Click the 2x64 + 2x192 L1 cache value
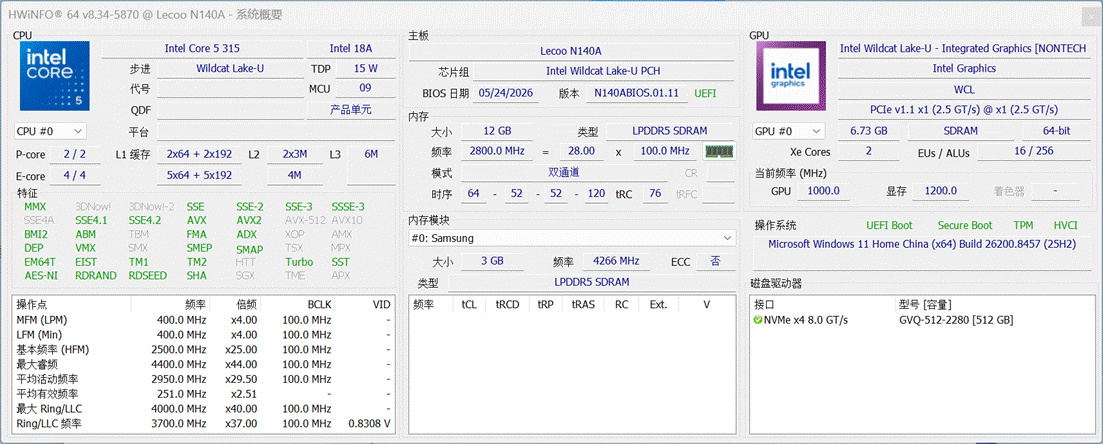1103x444 pixels. click(x=199, y=154)
